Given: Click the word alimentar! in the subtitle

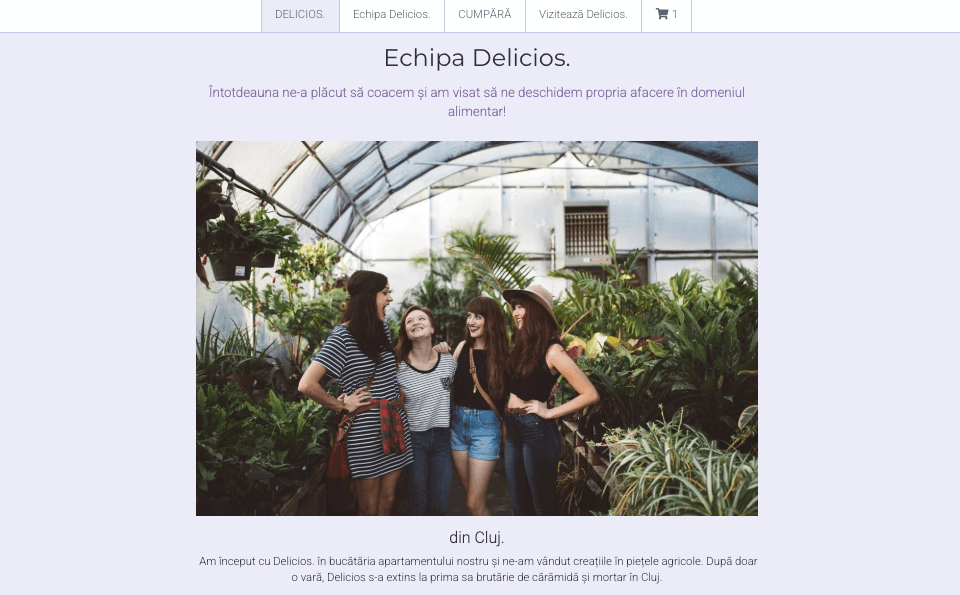Looking at the screenshot, I should point(477,111).
